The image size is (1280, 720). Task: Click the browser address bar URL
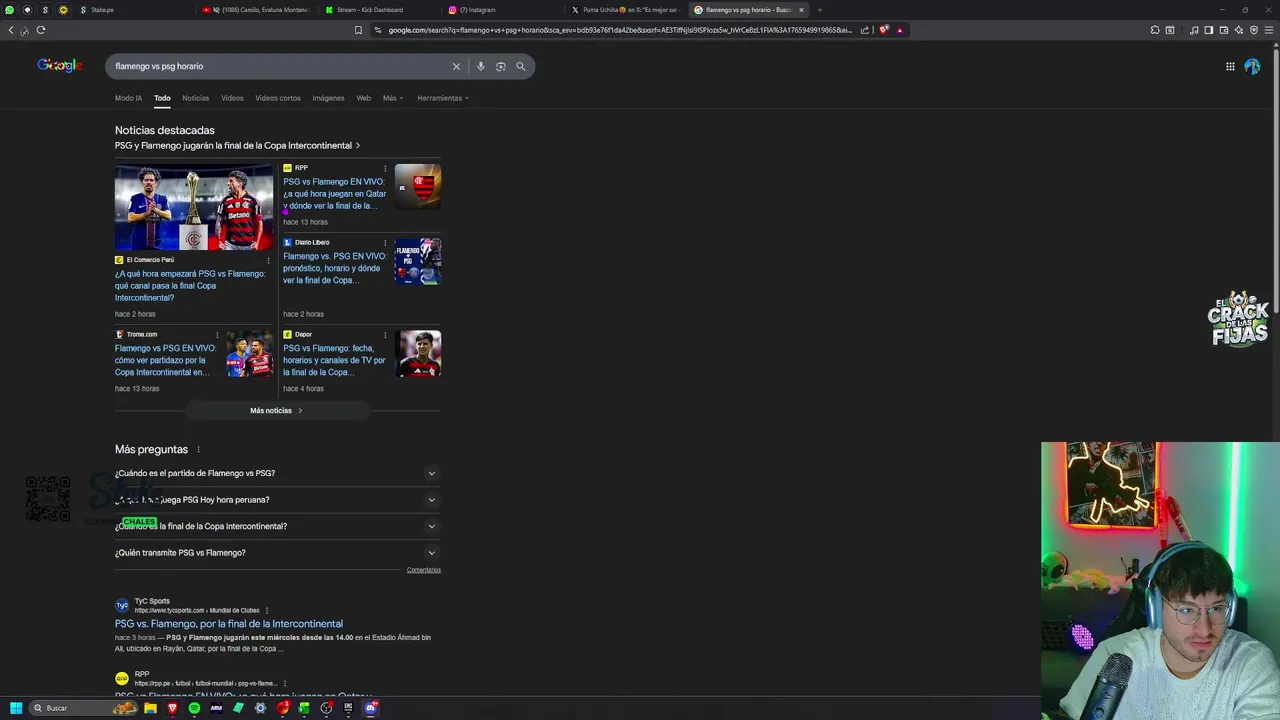pyautogui.click(x=620, y=30)
